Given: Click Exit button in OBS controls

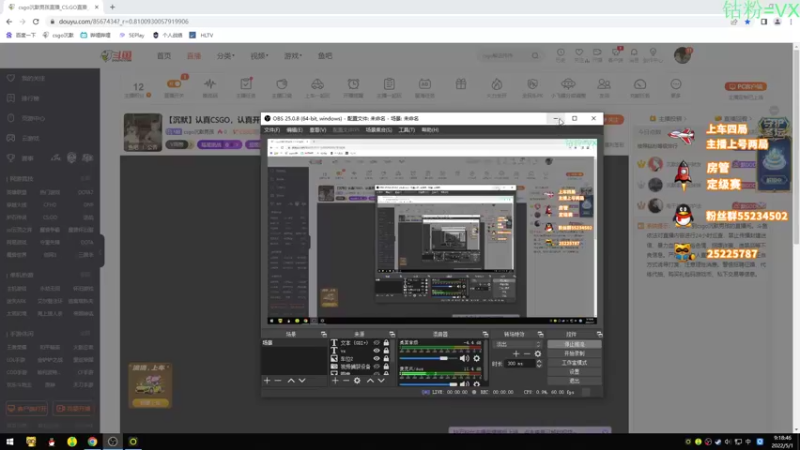Looking at the screenshot, I should tap(574, 381).
